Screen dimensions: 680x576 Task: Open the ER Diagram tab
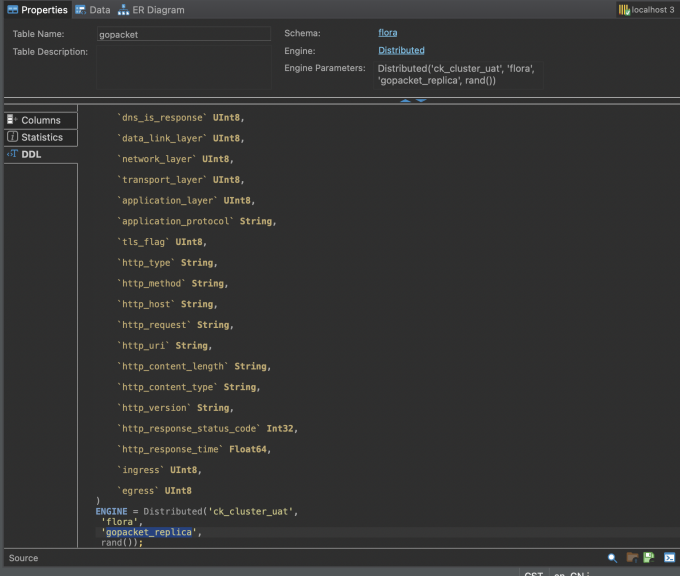point(151,10)
